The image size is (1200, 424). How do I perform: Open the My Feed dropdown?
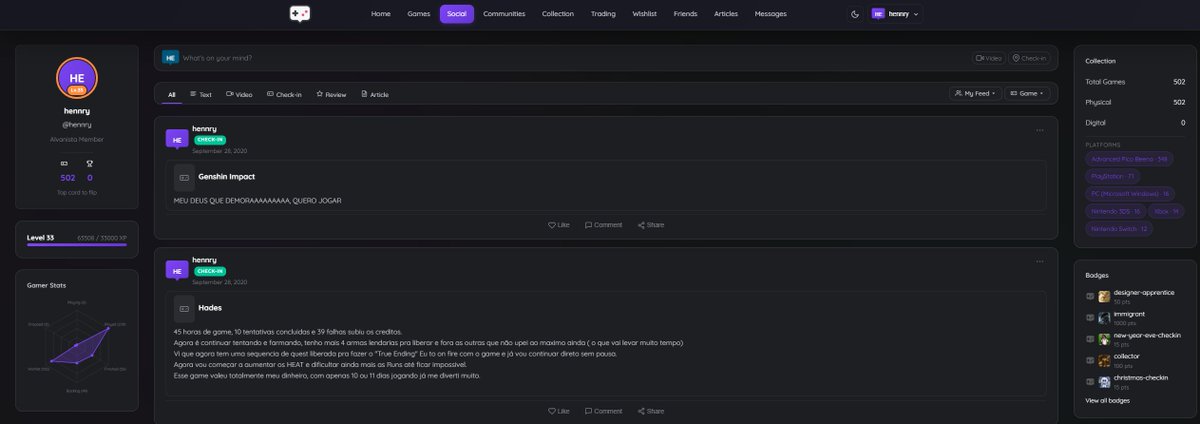coord(975,93)
